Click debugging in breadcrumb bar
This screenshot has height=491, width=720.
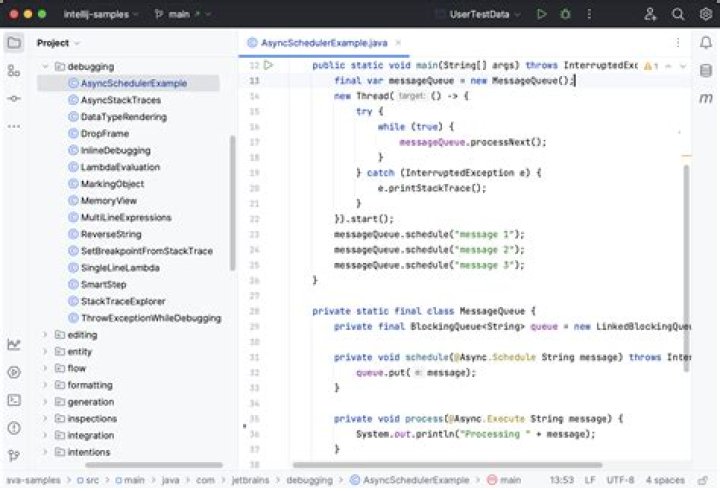(309, 480)
